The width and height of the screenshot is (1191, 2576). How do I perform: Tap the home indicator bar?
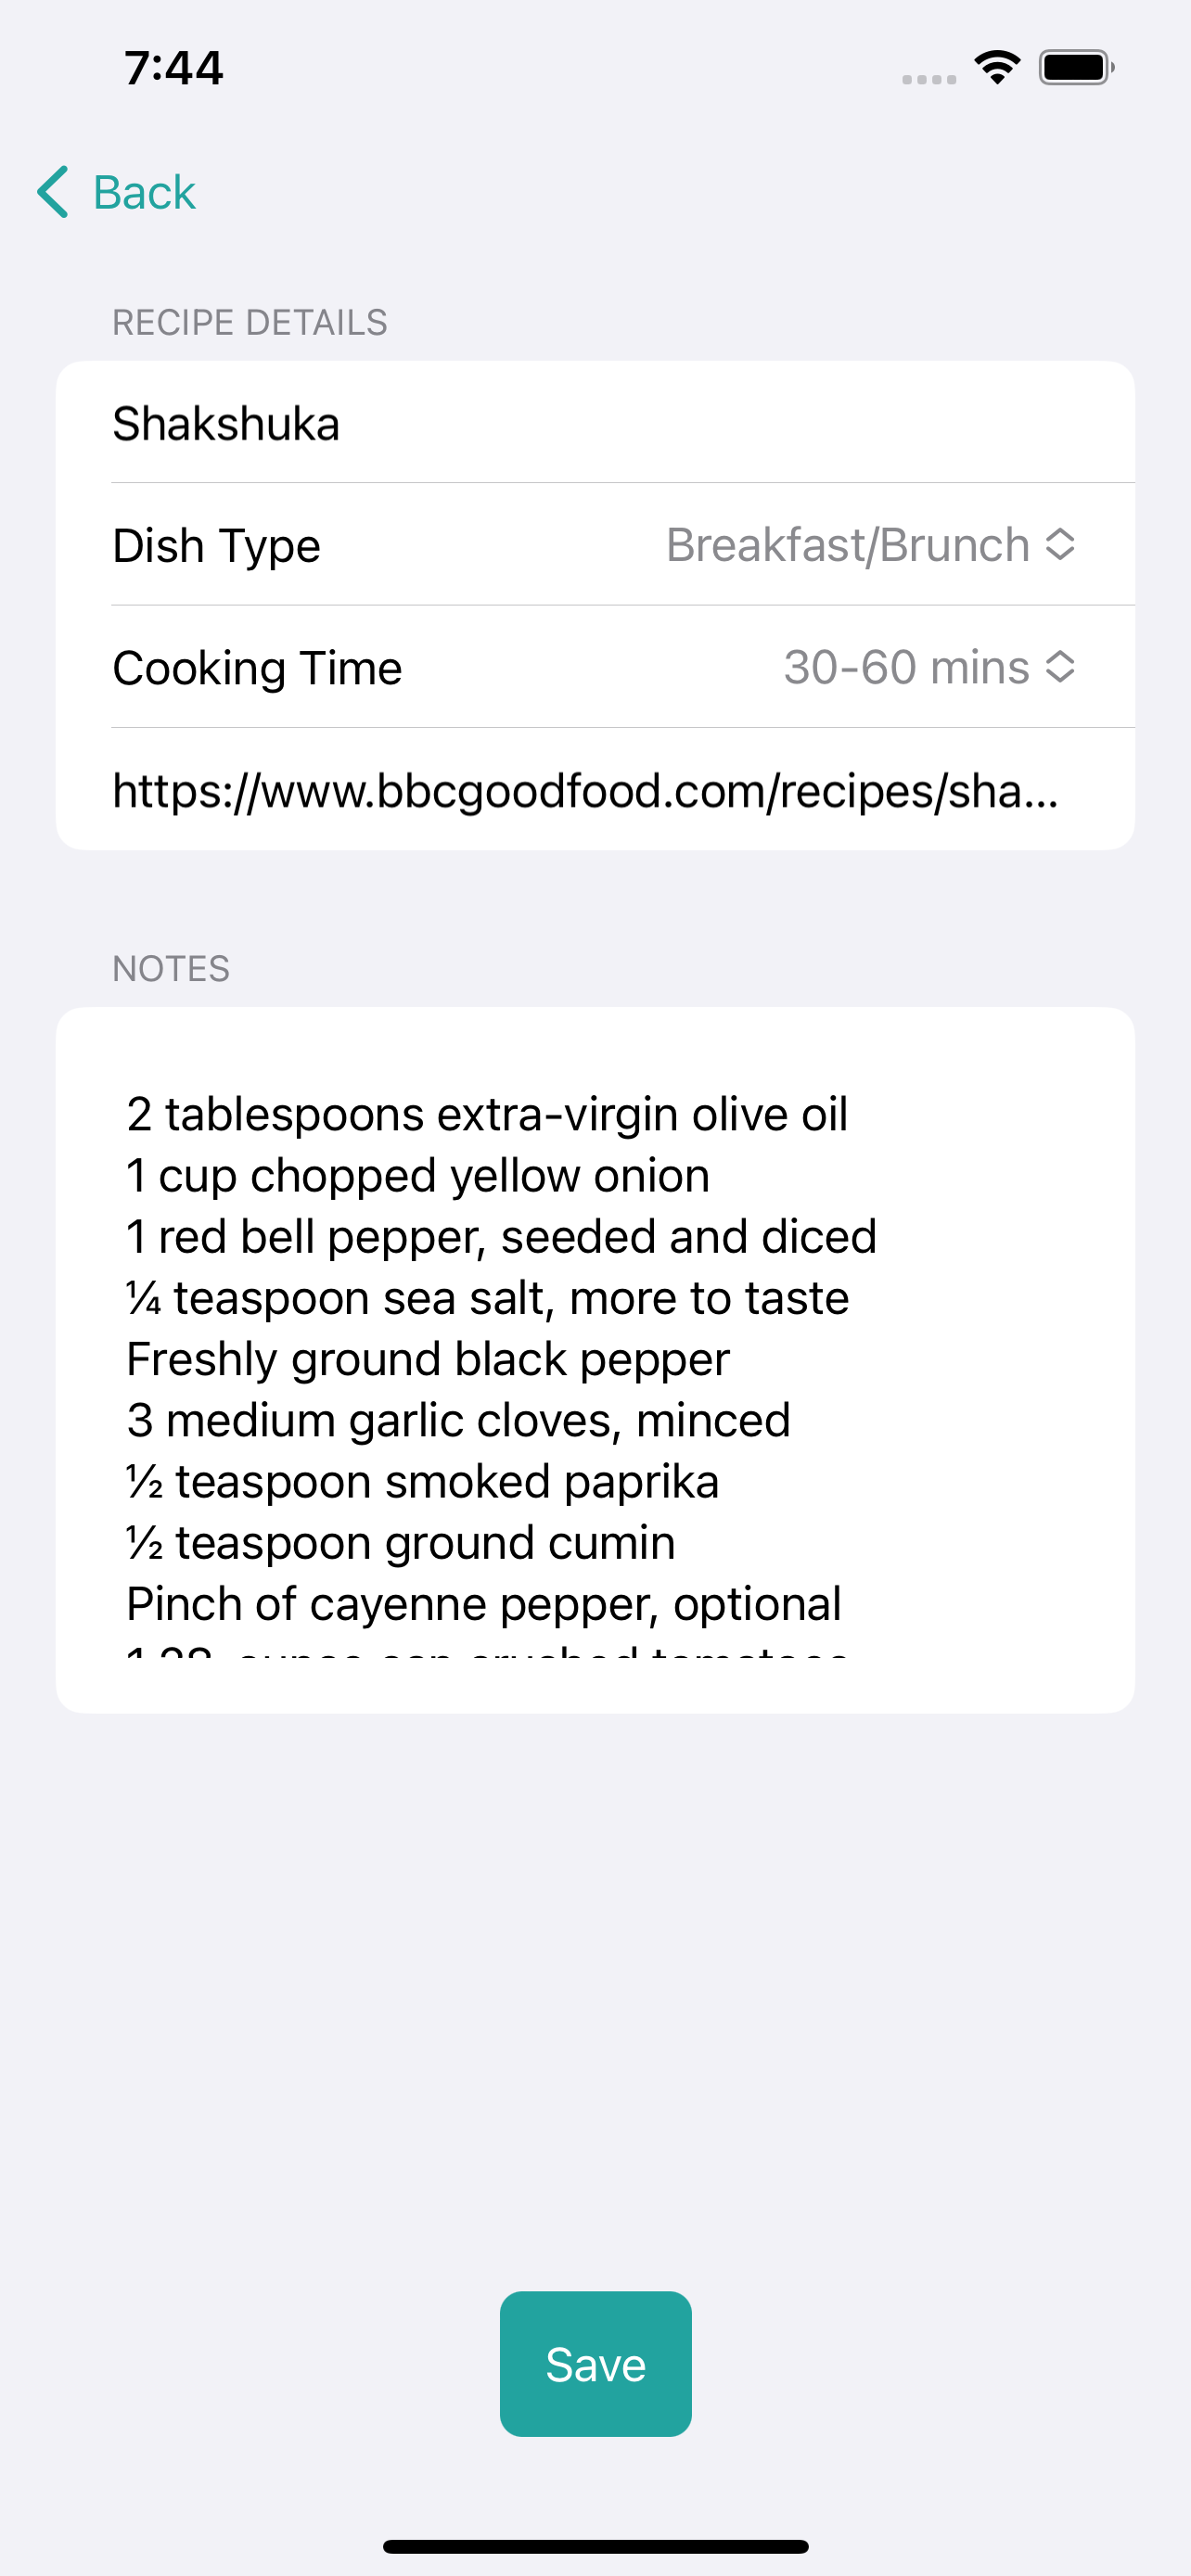(595, 2546)
